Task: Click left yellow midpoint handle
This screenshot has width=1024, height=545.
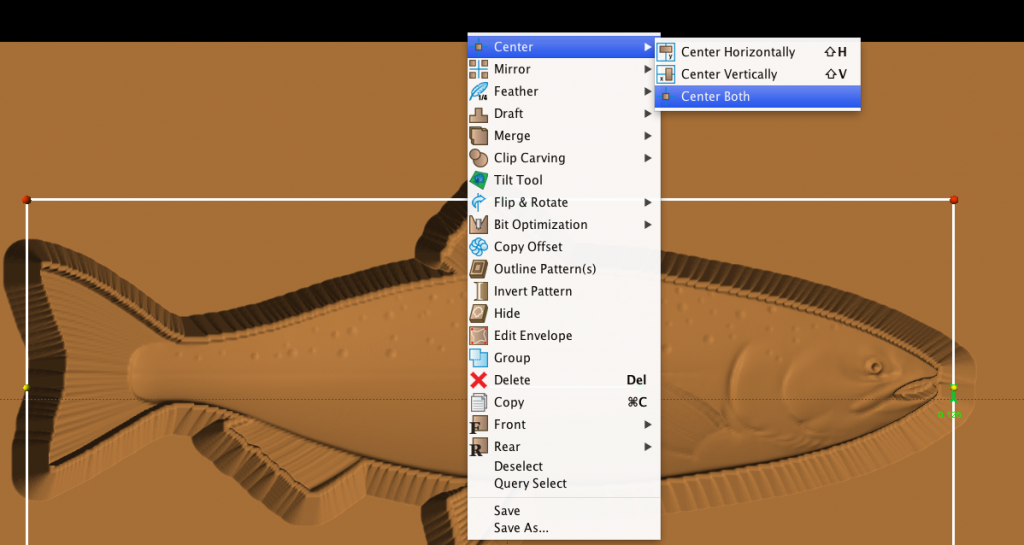Action: pos(26,388)
